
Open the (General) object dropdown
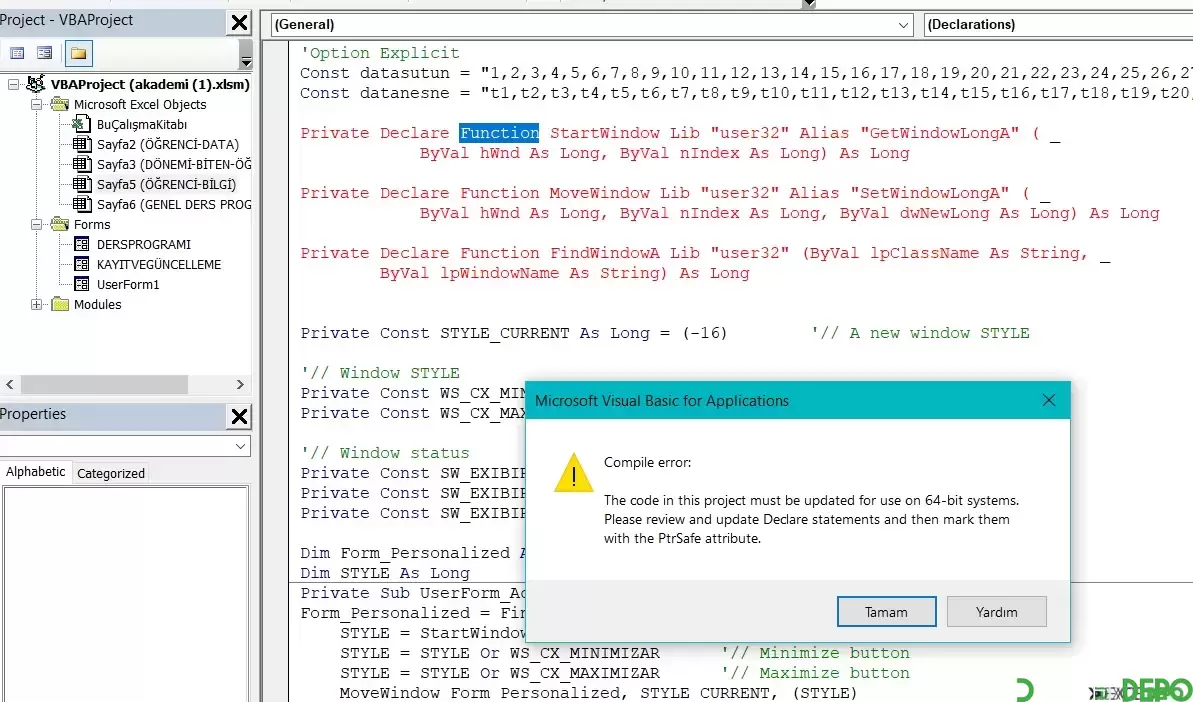[902, 25]
